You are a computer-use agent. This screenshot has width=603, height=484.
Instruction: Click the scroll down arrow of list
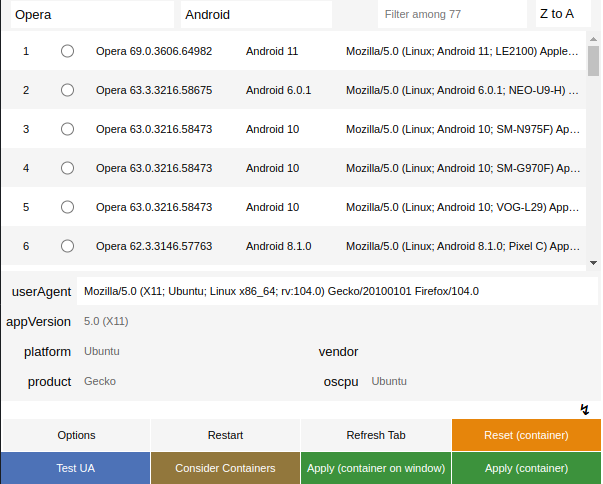(x=593, y=263)
